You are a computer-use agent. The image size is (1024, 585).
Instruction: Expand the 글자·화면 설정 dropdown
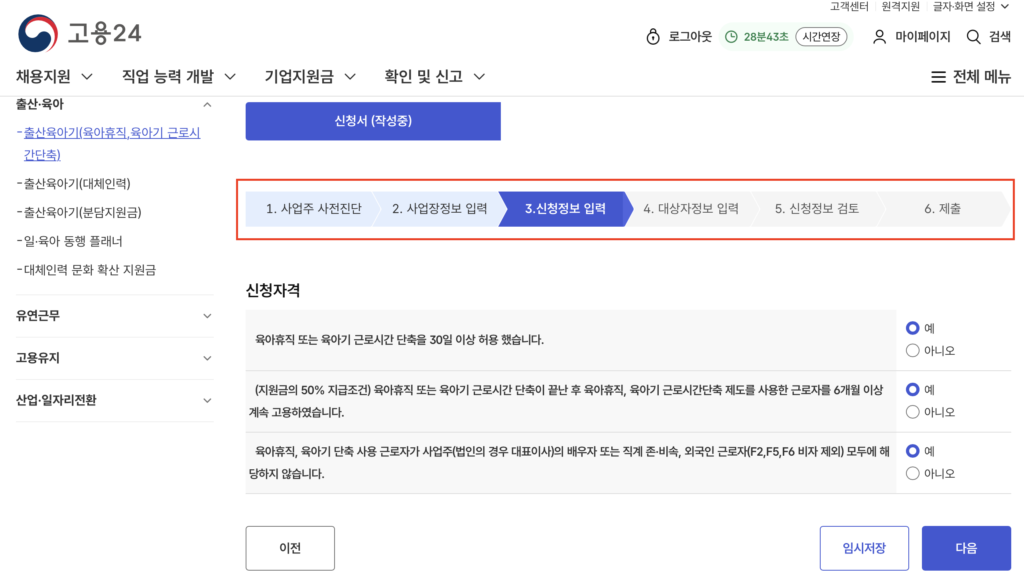coord(1015,6)
